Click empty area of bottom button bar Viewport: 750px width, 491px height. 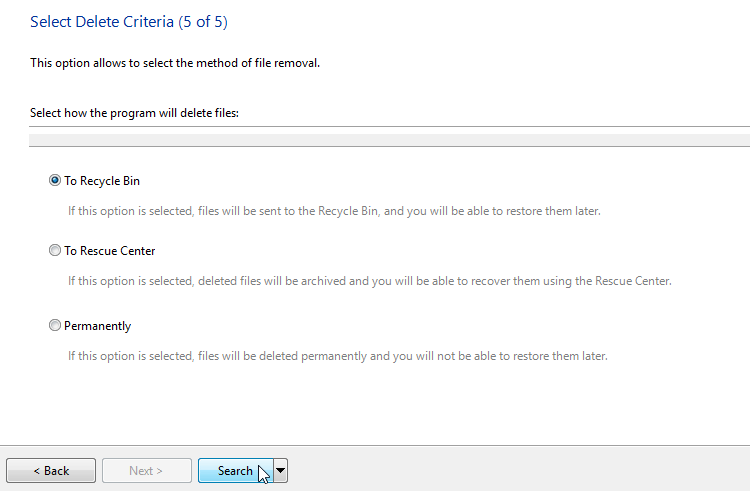(x=517, y=469)
